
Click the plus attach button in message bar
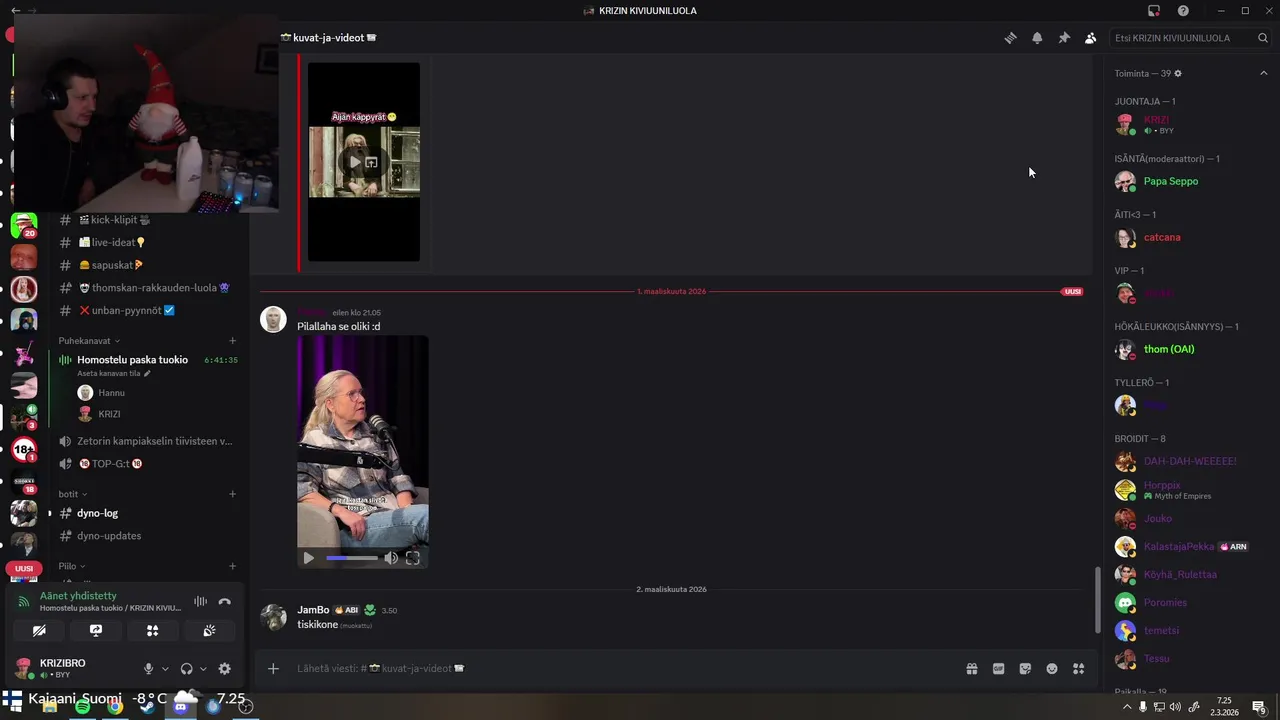(x=273, y=669)
